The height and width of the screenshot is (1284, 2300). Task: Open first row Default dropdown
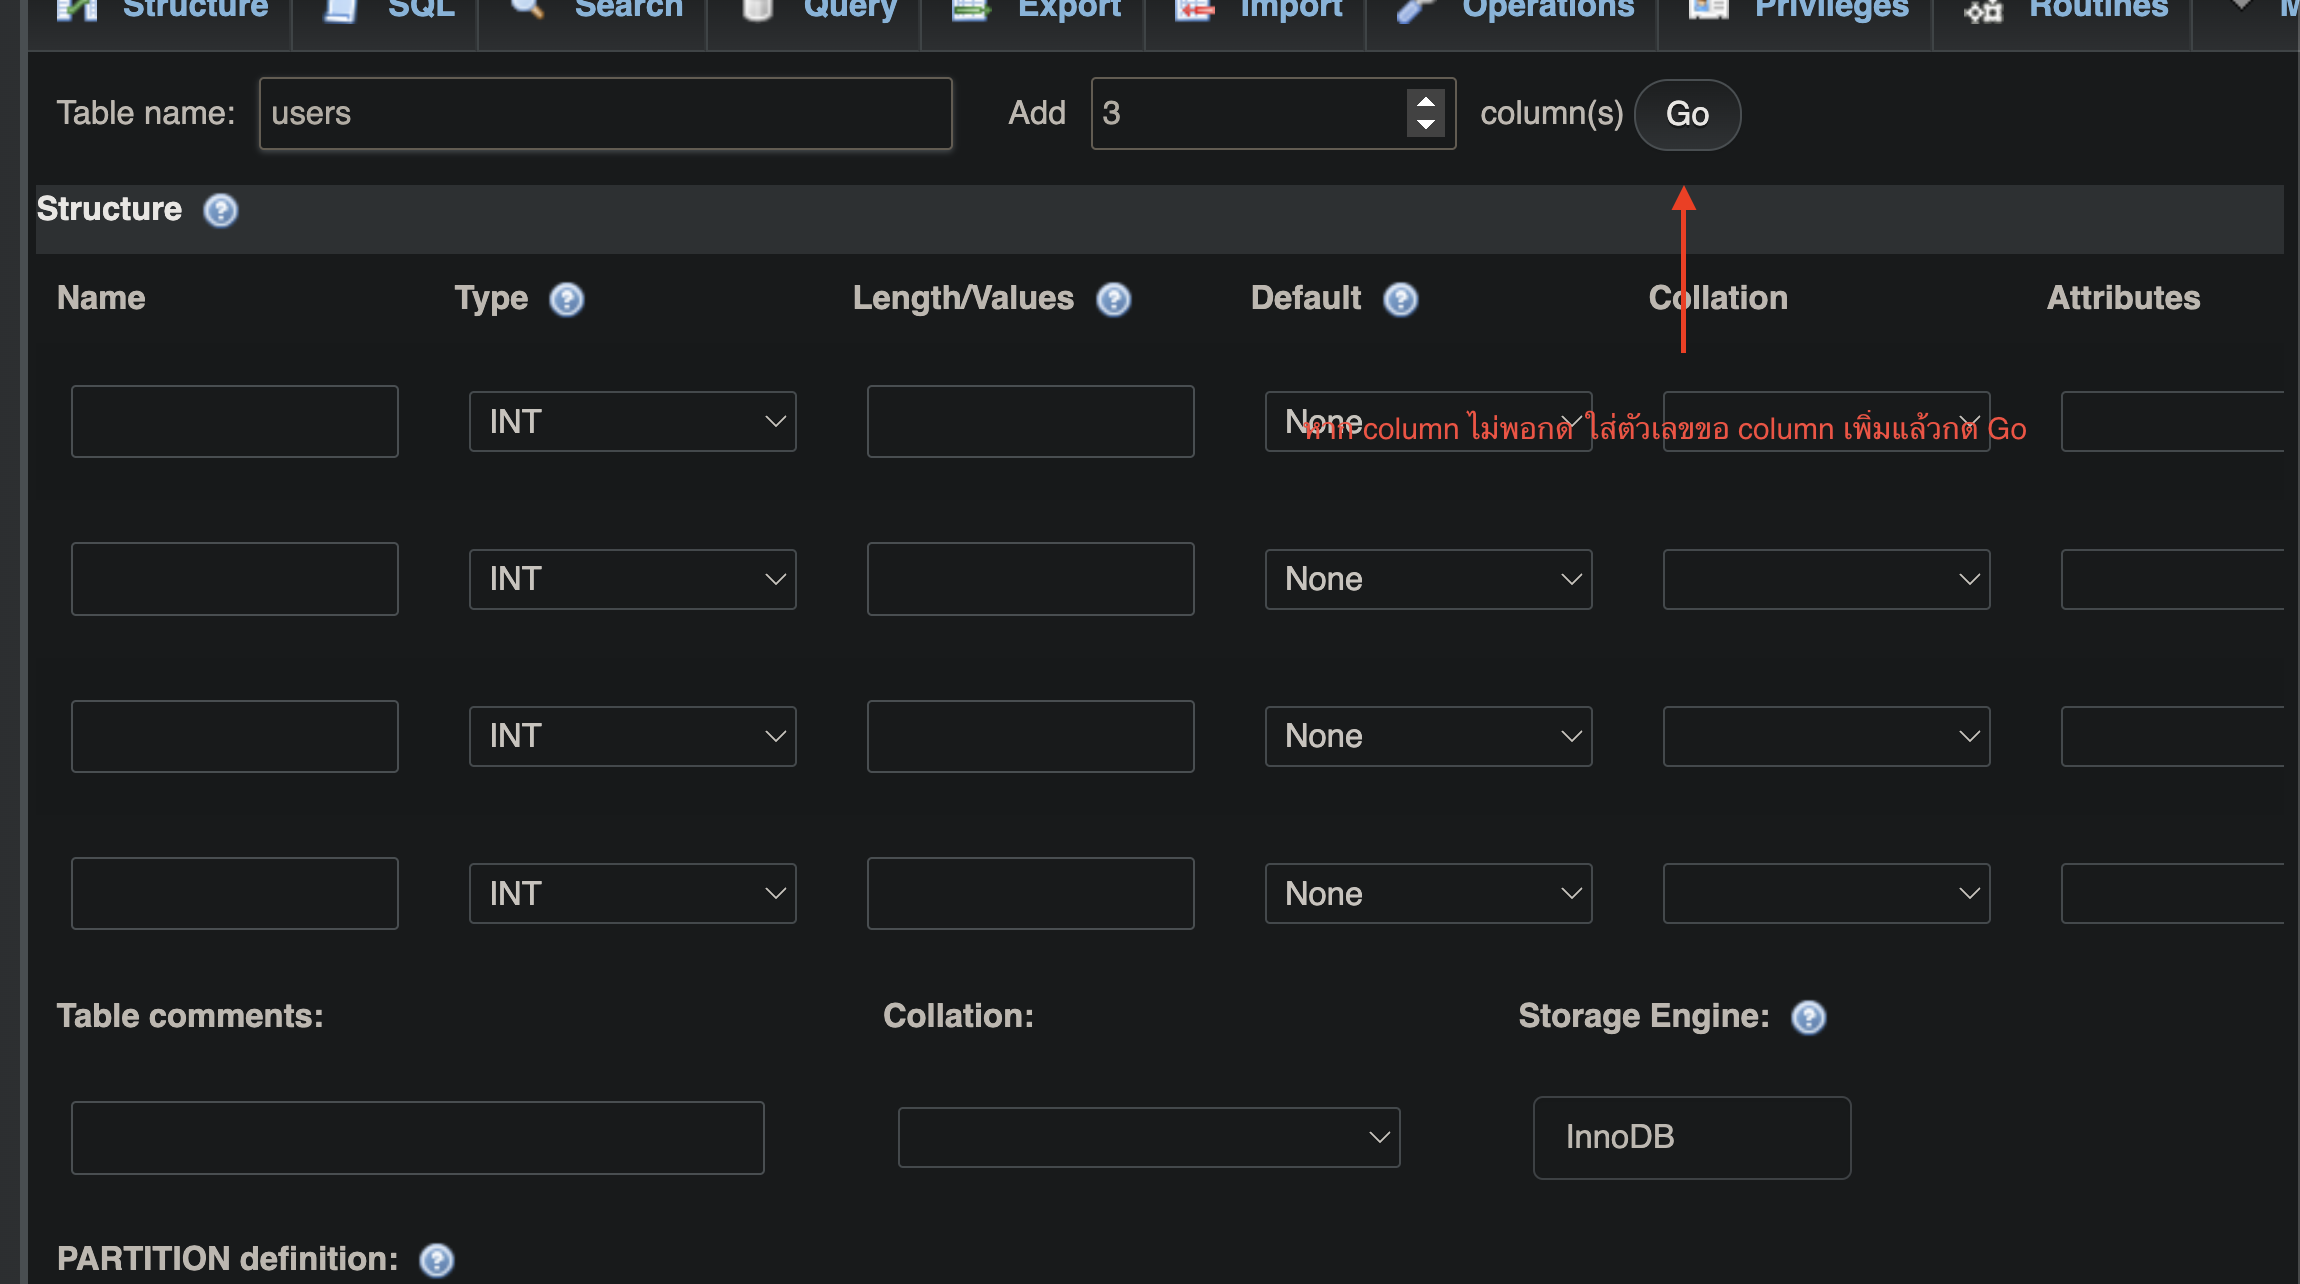click(x=1429, y=421)
